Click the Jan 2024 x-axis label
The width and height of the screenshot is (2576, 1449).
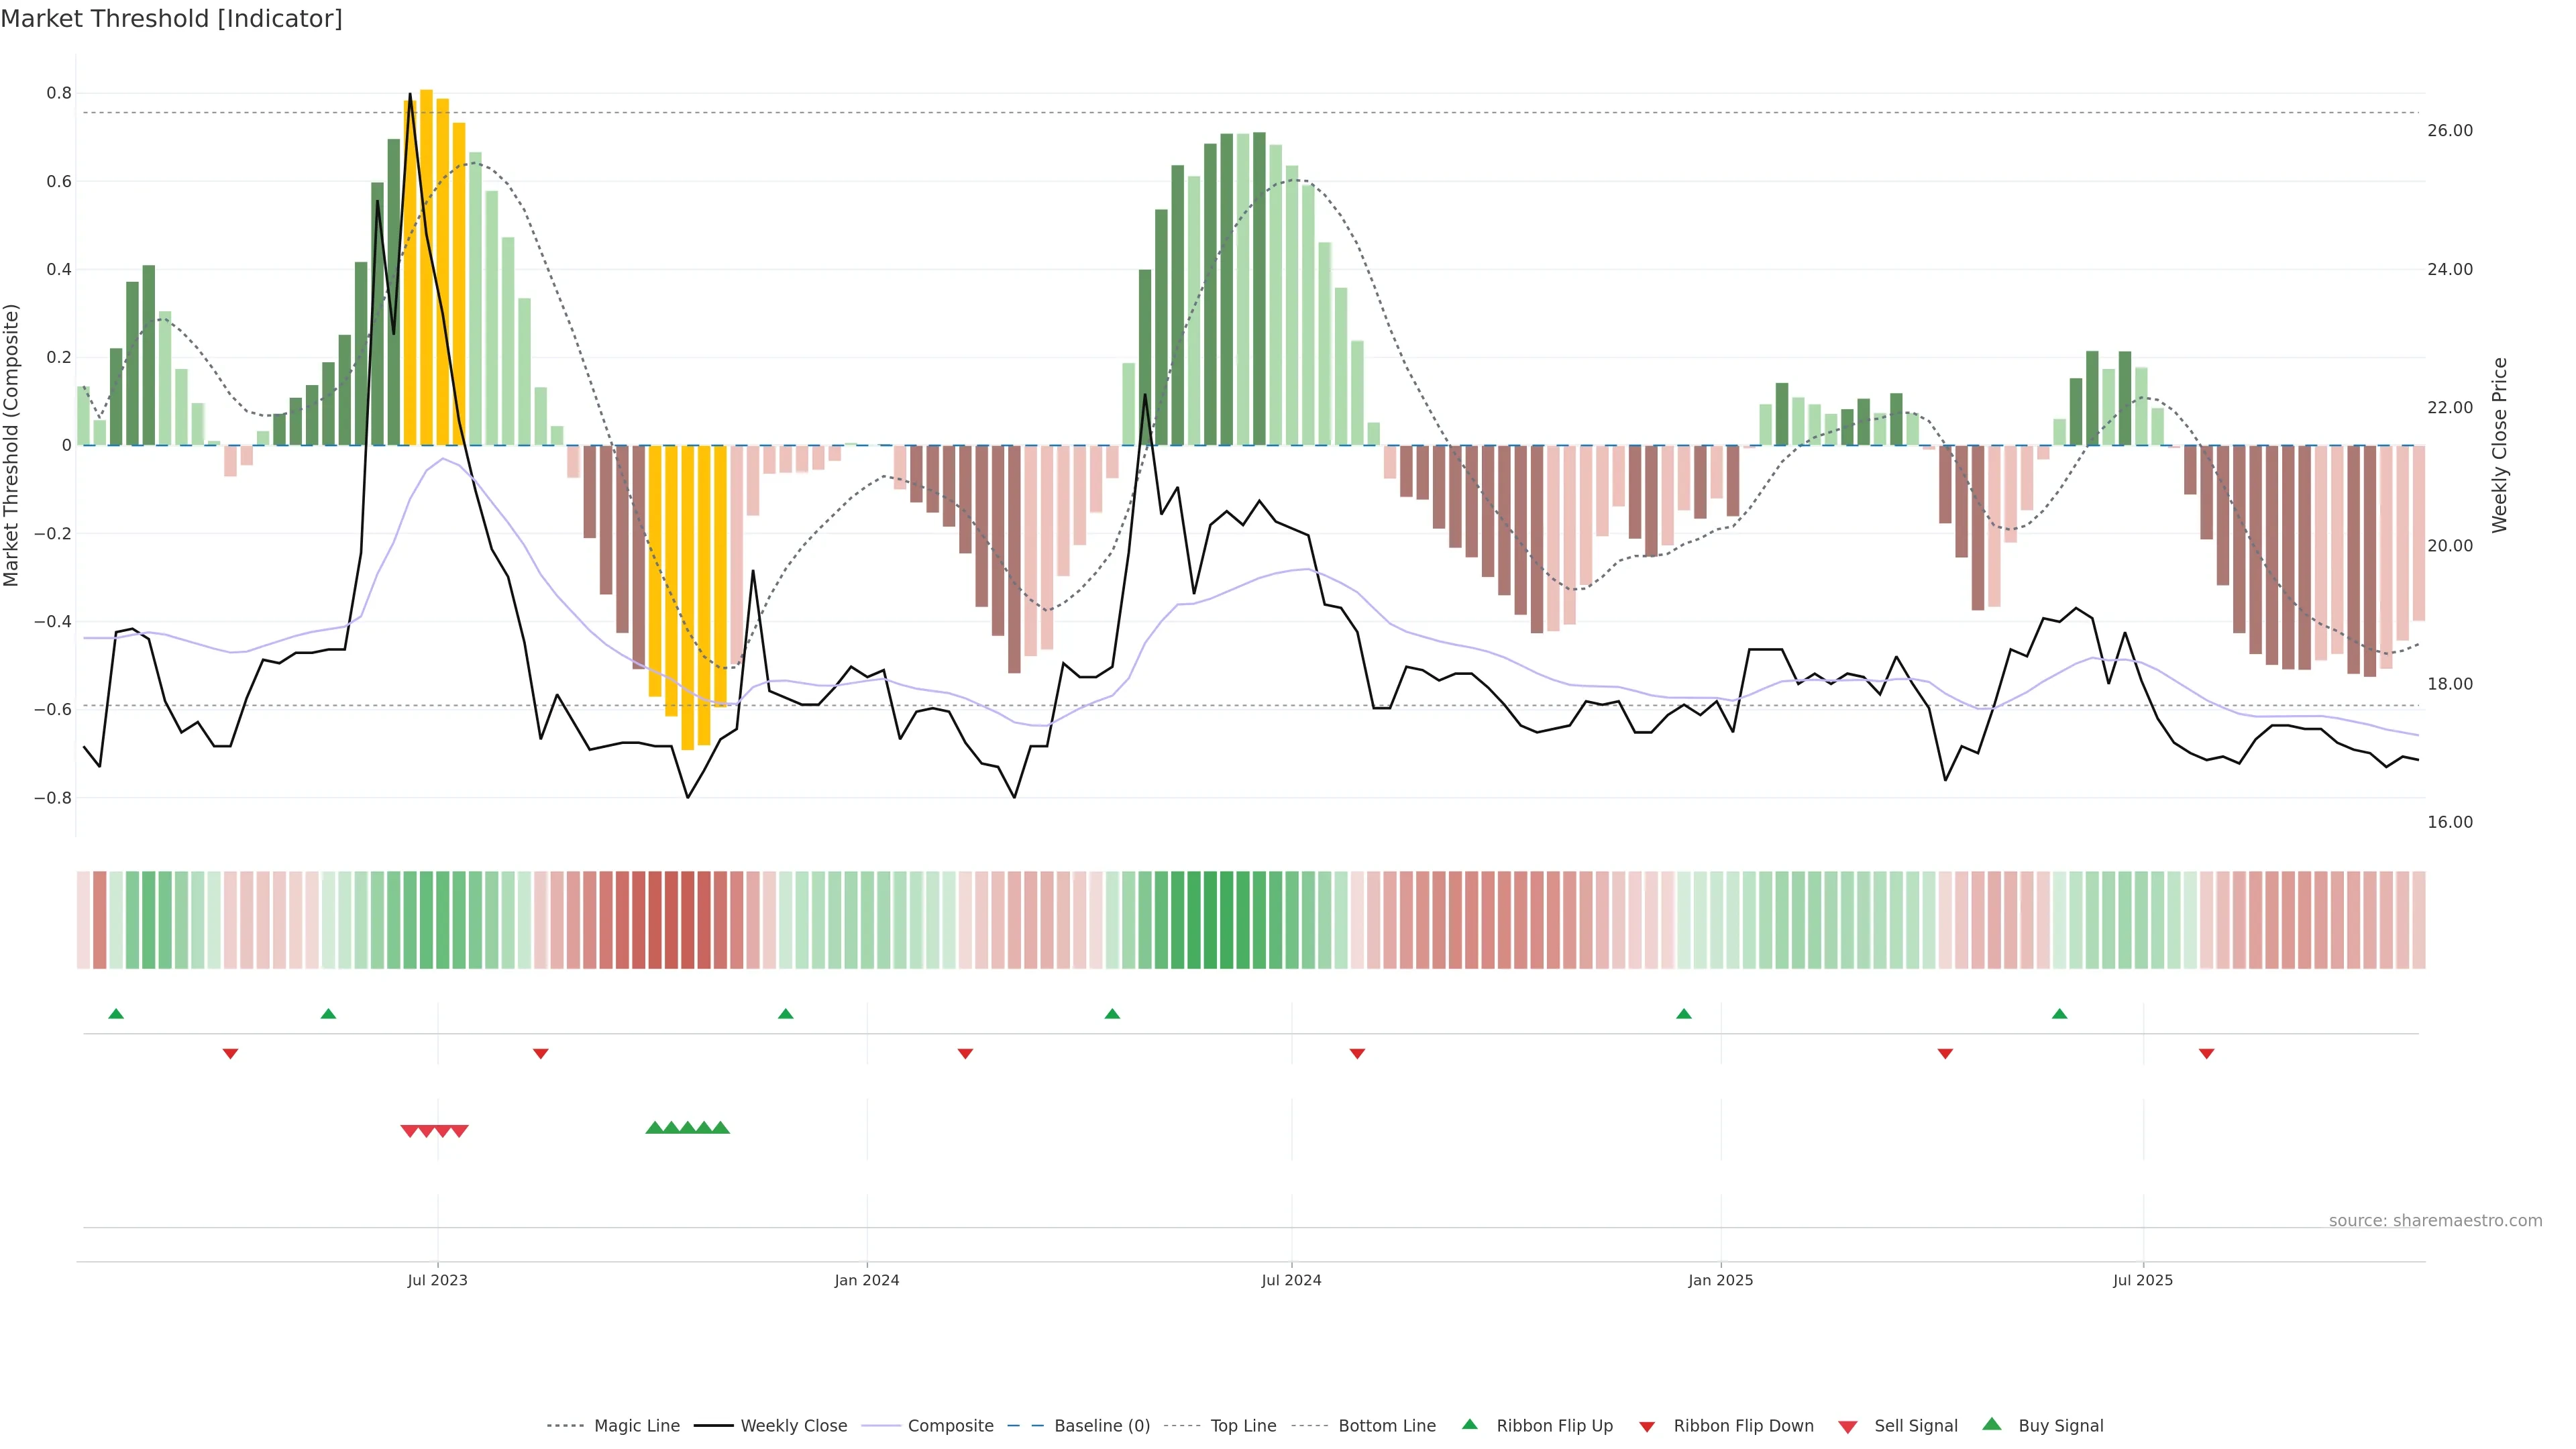coord(867,1280)
